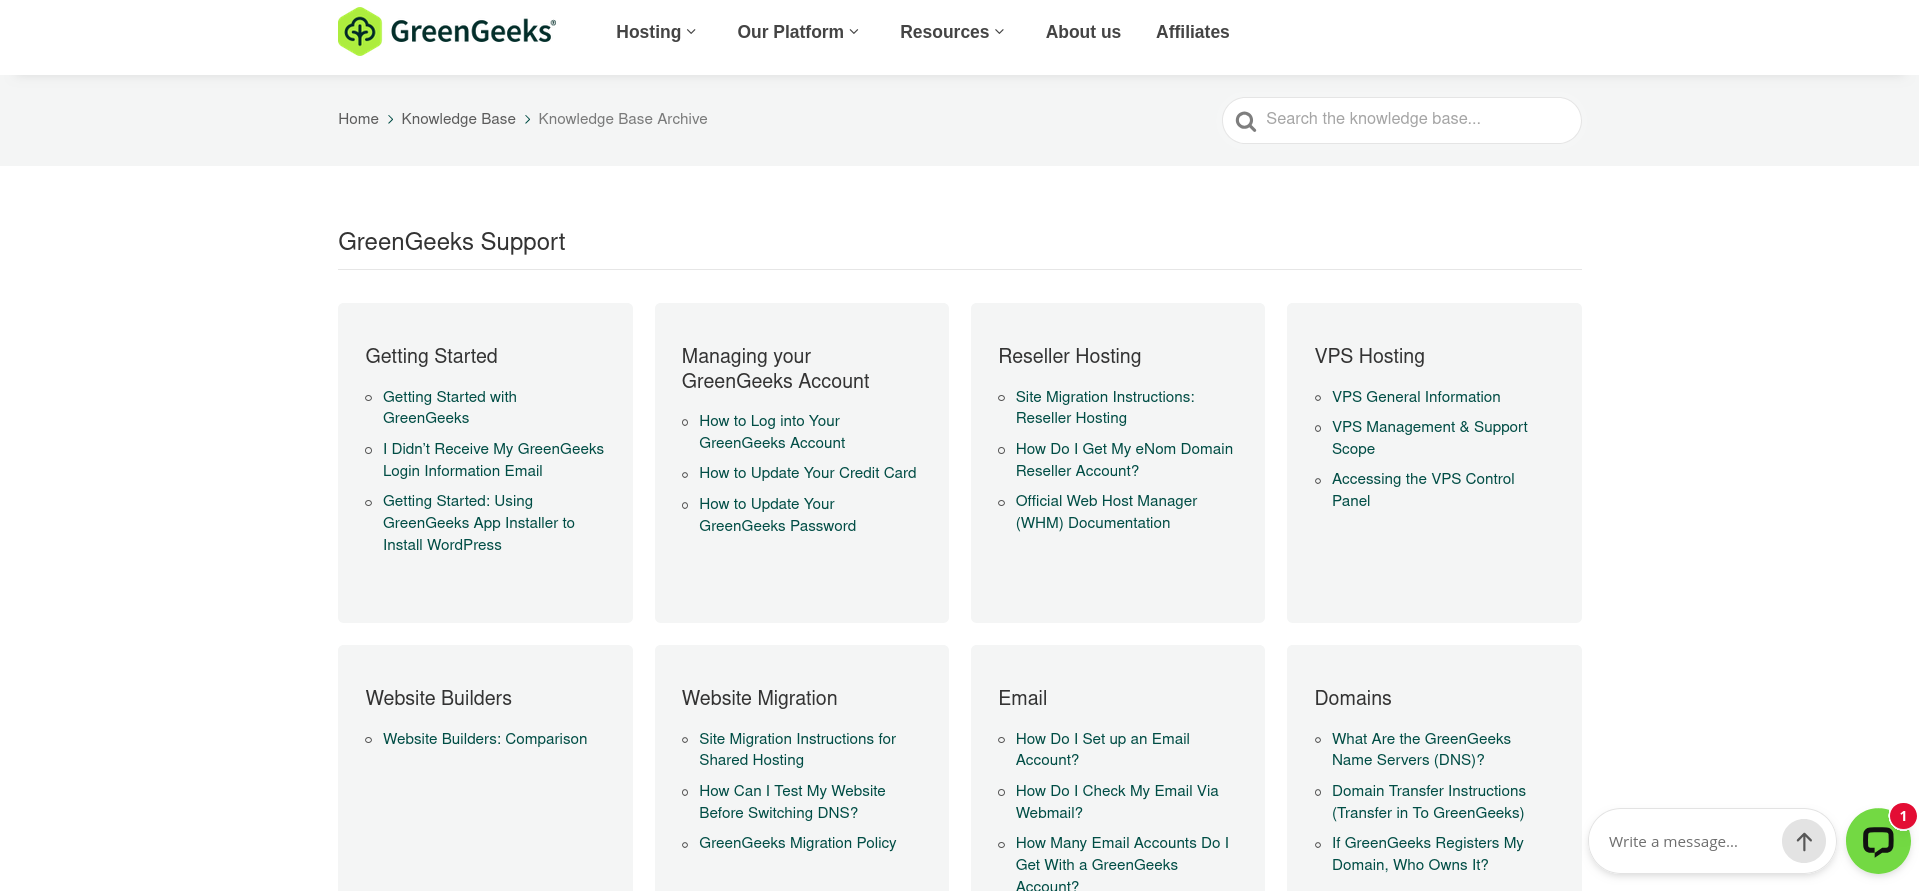Screen dimensions: 1919x891
Task: Open I Didn't Receive Login Information Email
Action: [493, 460]
